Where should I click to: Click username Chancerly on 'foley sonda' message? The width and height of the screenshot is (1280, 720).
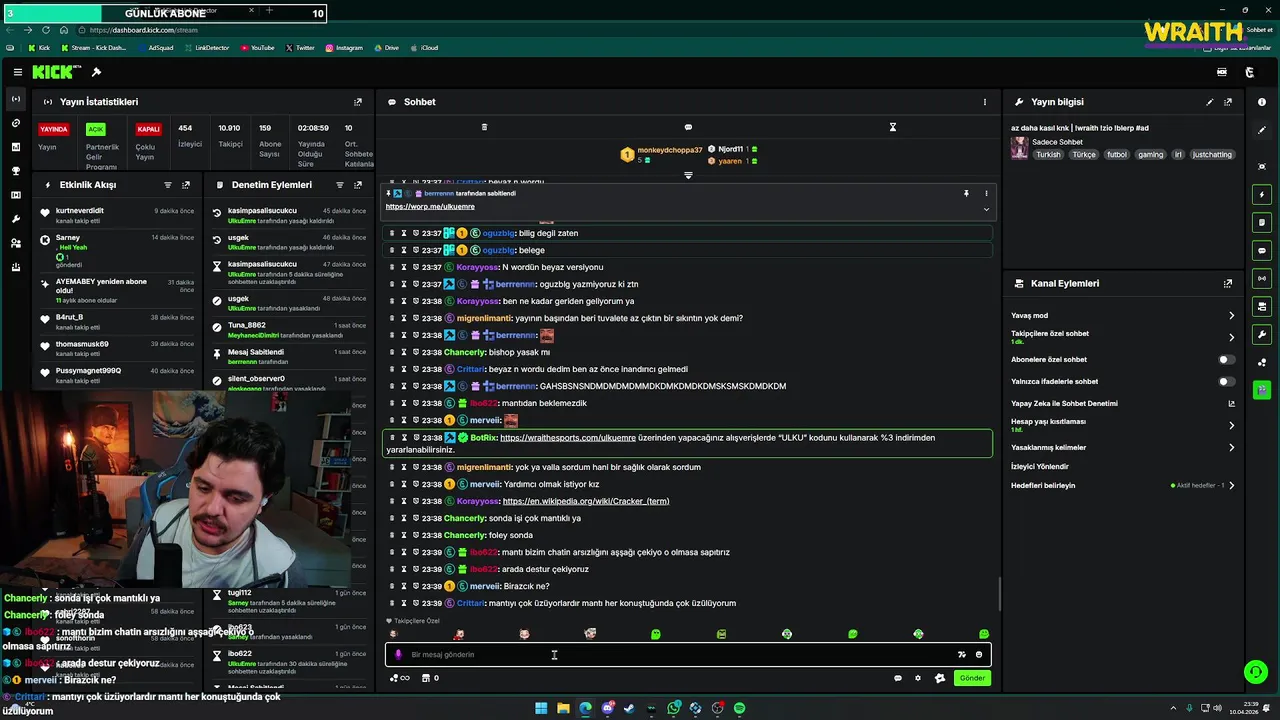[x=464, y=535]
